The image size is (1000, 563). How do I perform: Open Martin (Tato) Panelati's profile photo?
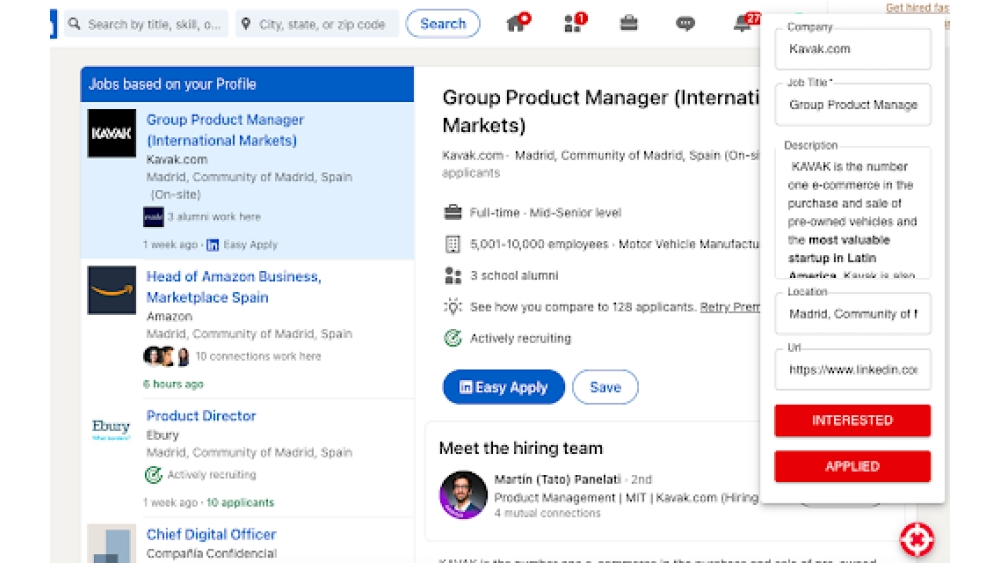point(464,495)
